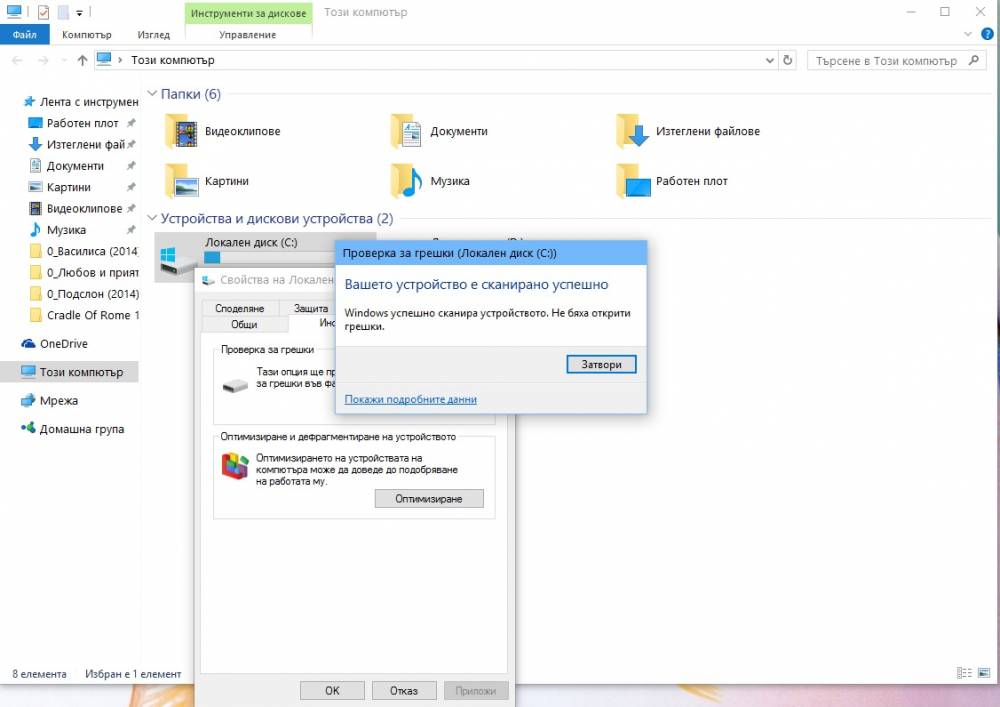
Task: Click OK in properties dialog
Action: pyautogui.click(x=332, y=690)
